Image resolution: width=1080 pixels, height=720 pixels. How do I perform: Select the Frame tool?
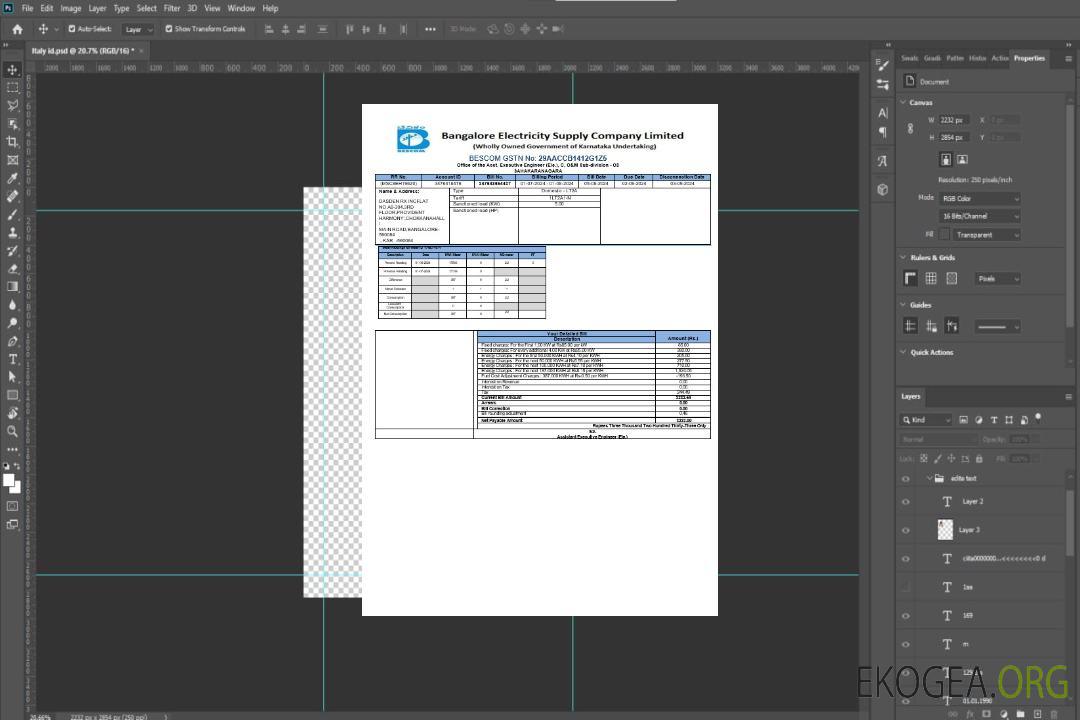coord(12,160)
